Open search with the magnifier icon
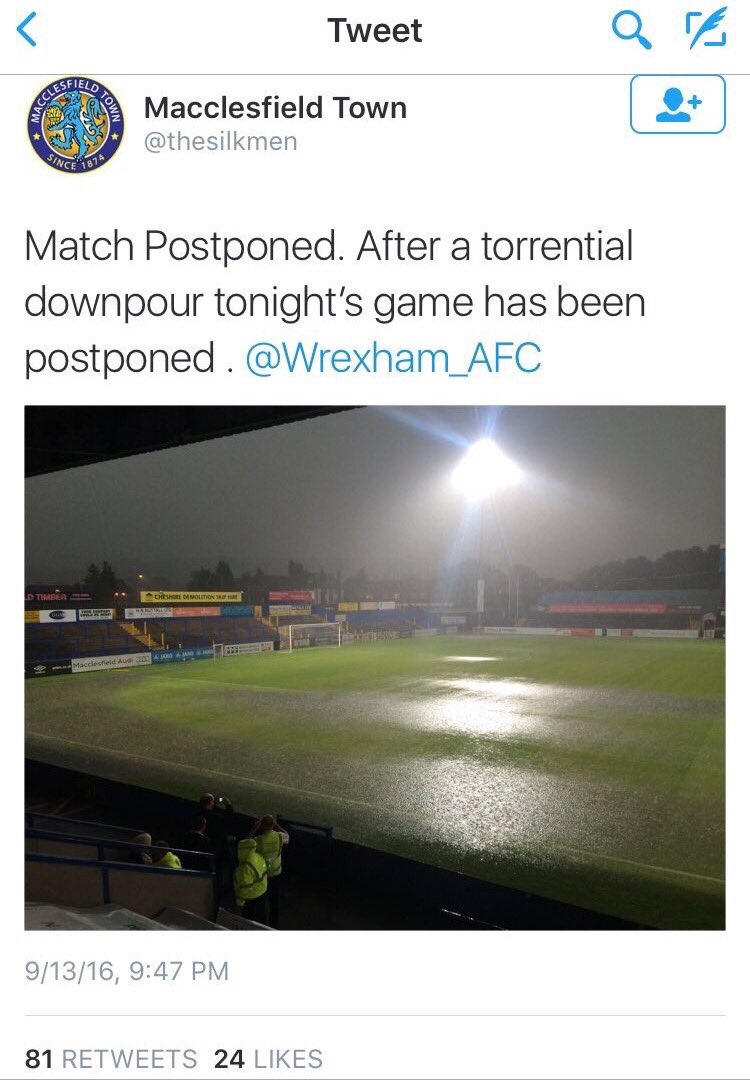Viewport: 750px width, 1080px height. tap(630, 31)
